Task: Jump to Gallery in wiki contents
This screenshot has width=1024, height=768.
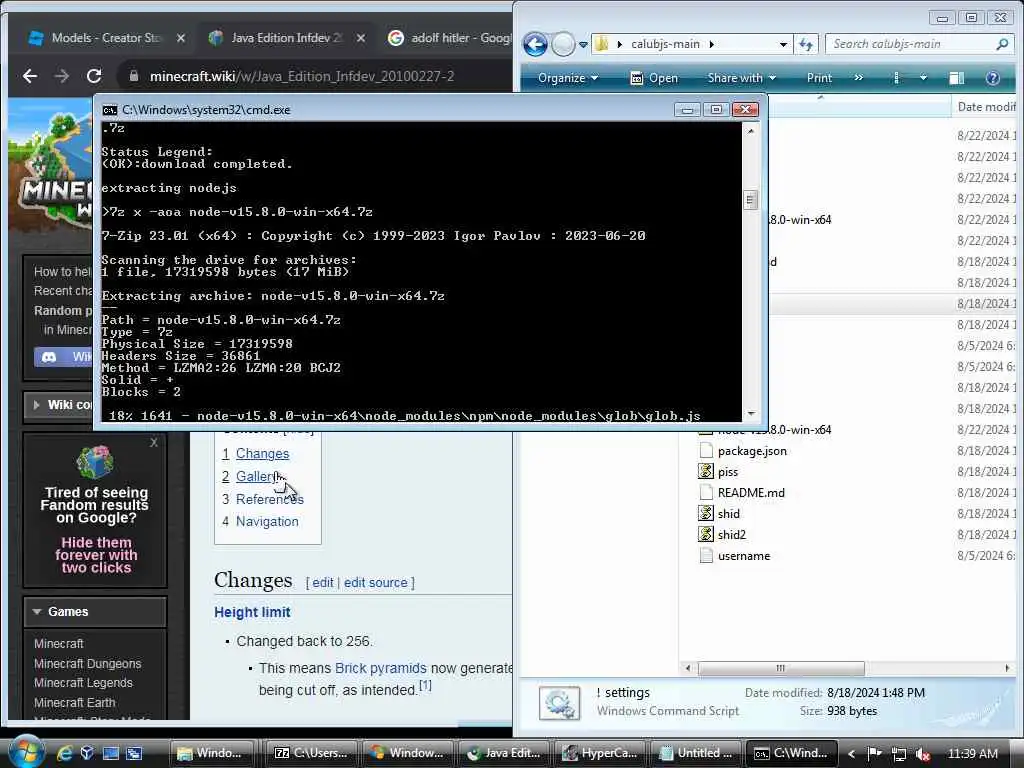Action: click(259, 476)
